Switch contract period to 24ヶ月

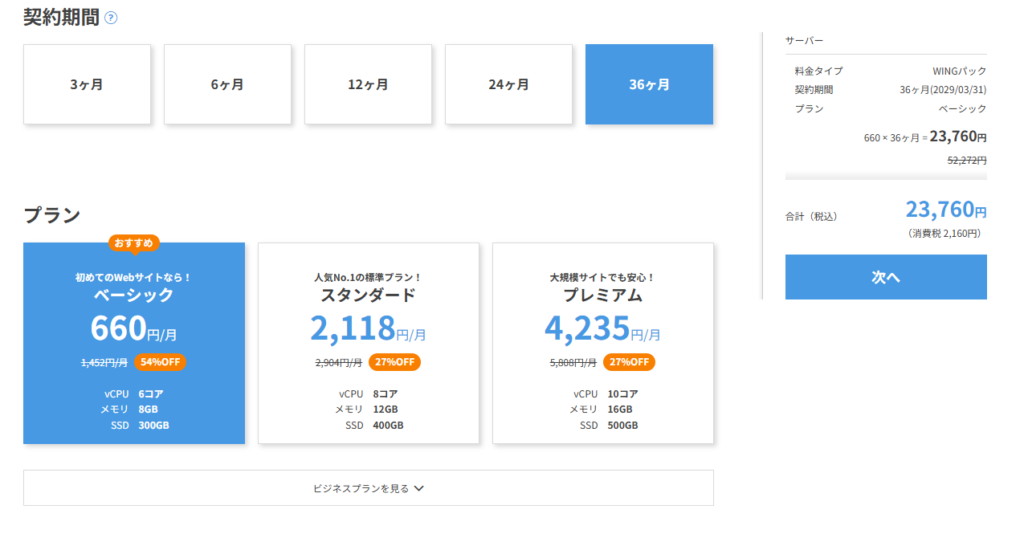coord(509,85)
